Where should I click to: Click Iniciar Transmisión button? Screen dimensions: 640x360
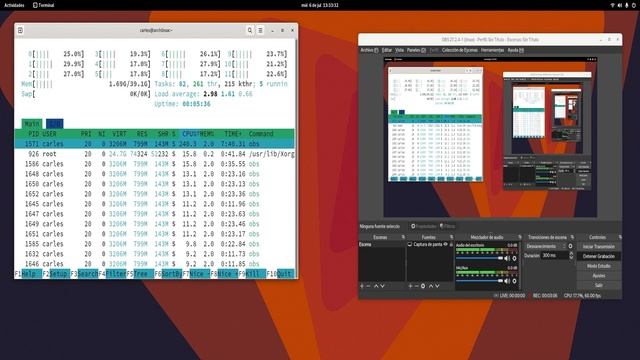click(599, 247)
